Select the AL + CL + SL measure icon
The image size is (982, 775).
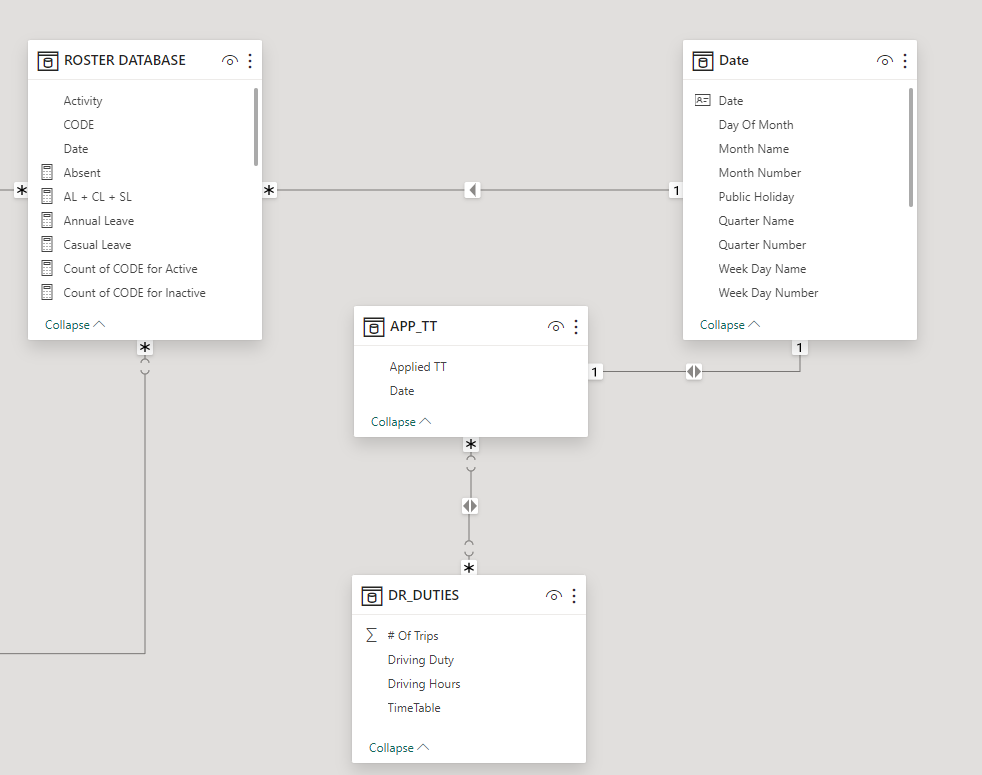tap(47, 196)
